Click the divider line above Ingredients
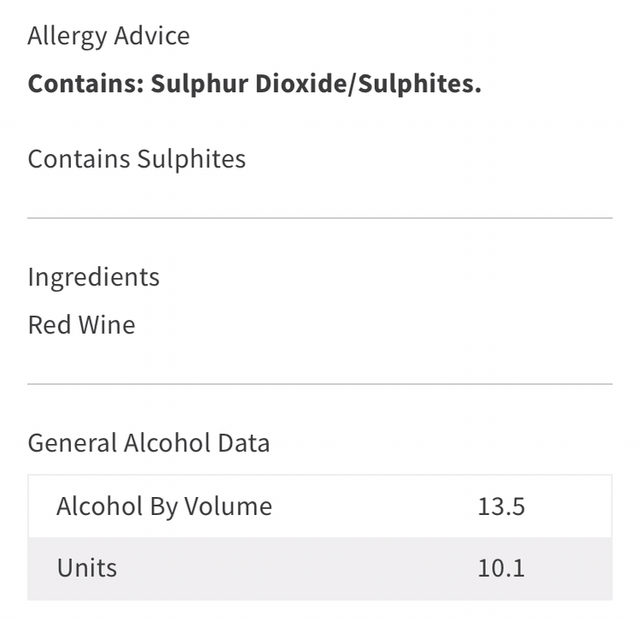 point(320,217)
